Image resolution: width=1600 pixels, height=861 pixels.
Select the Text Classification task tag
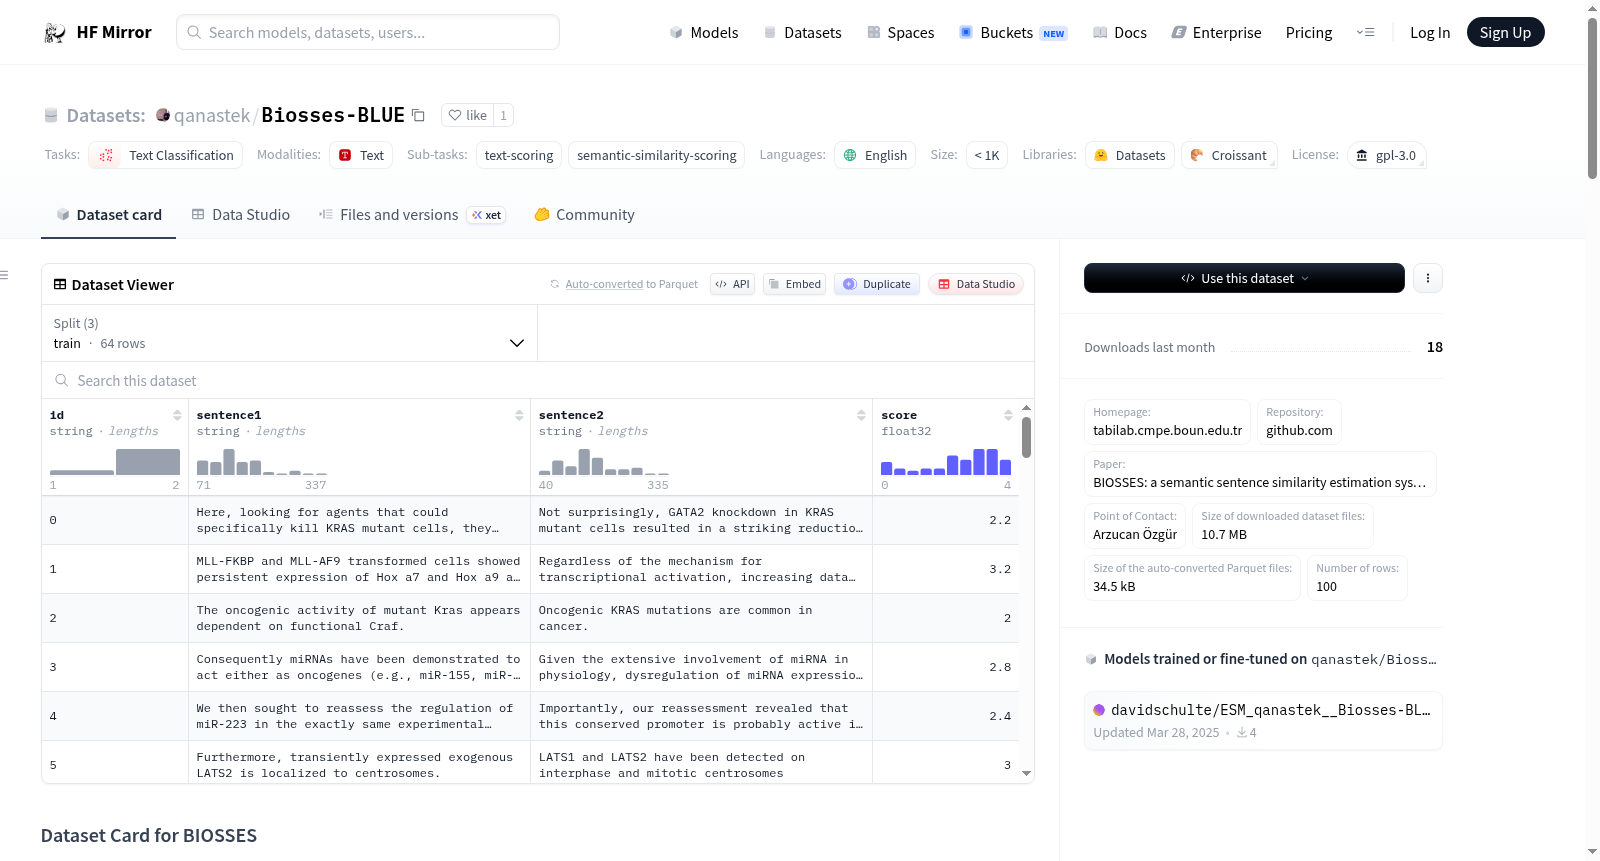(166, 155)
